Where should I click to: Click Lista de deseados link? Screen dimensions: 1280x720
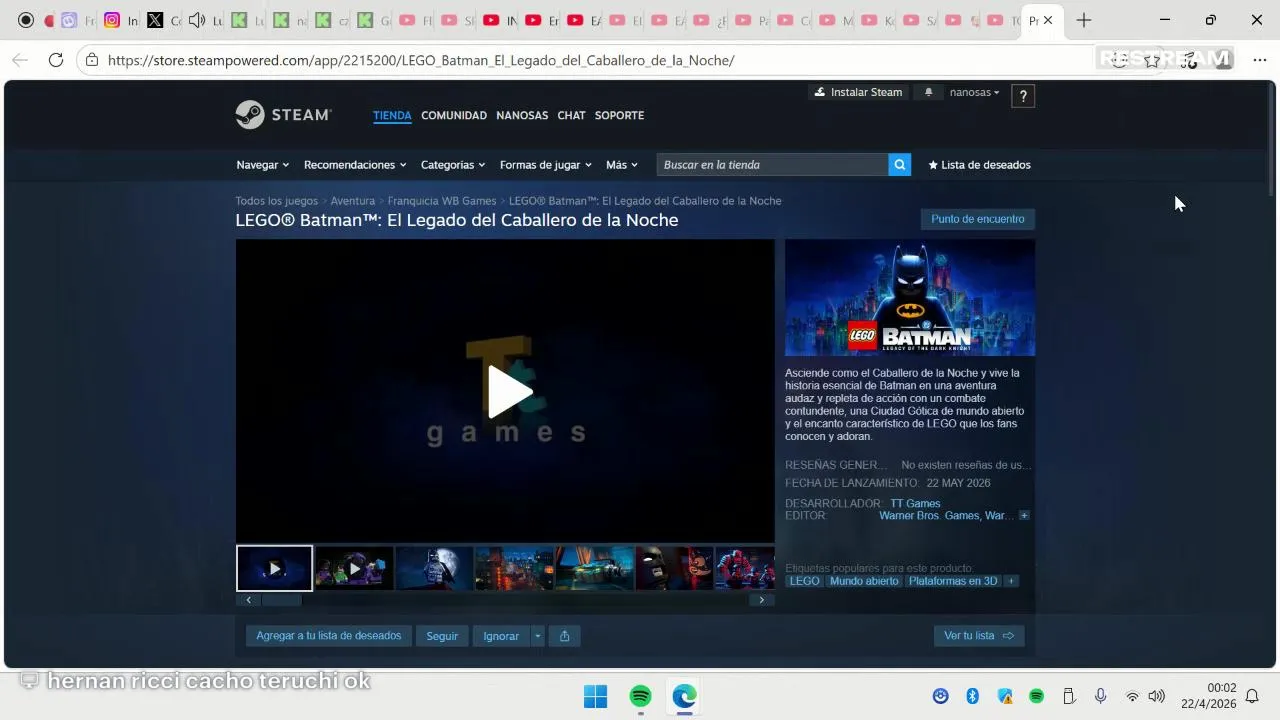pyautogui.click(x=979, y=165)
